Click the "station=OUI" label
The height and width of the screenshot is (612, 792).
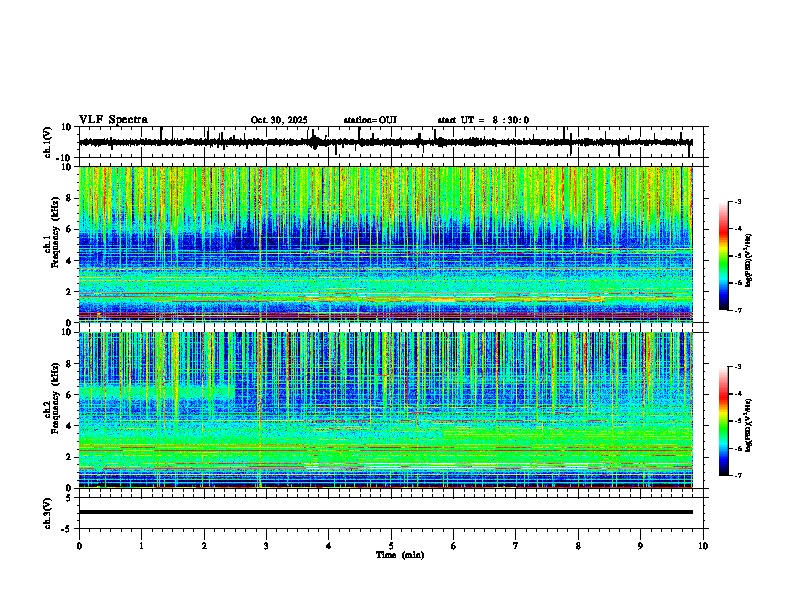click(x=370, y=120)
